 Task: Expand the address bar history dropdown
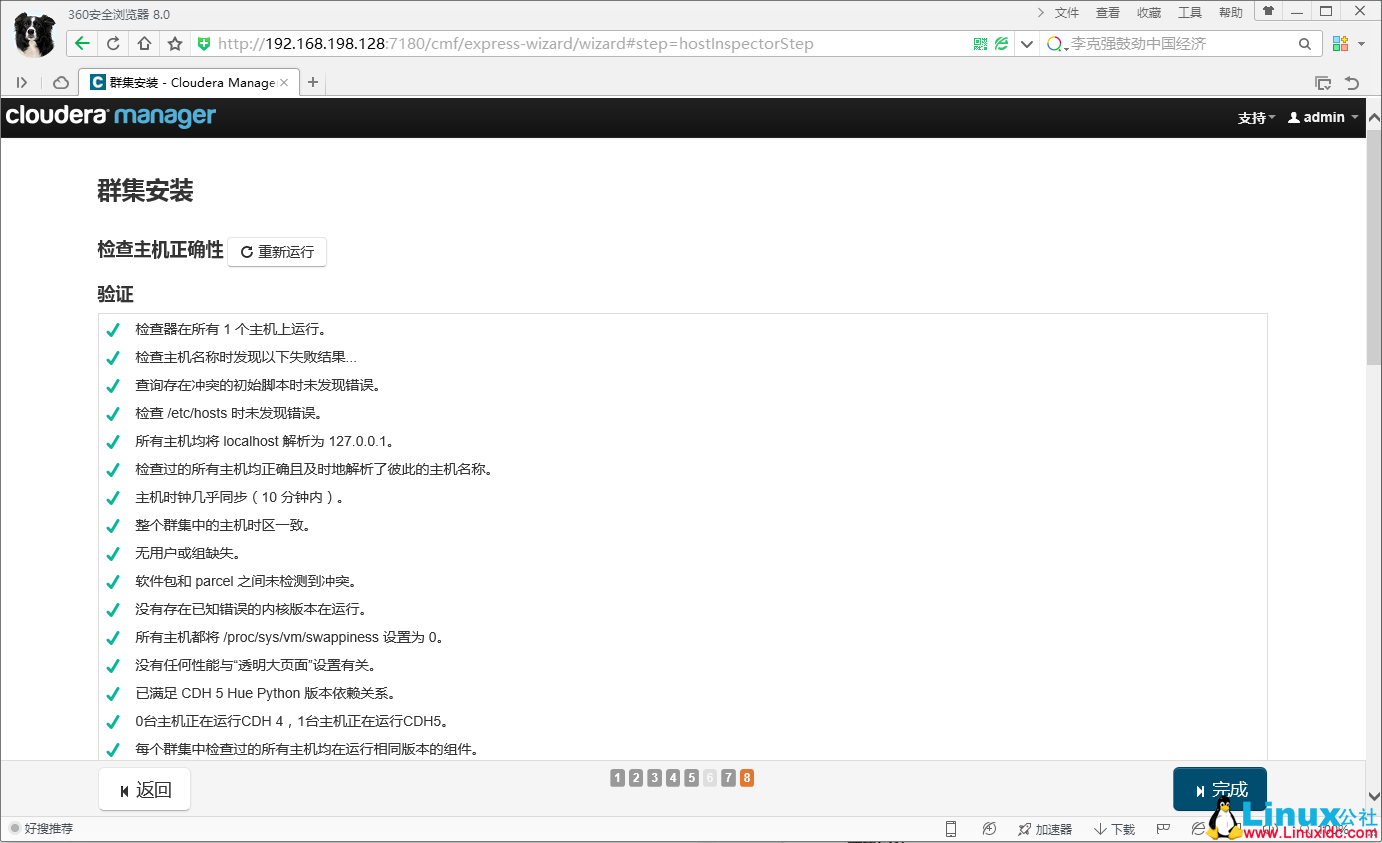click(x=1026, y=43)
